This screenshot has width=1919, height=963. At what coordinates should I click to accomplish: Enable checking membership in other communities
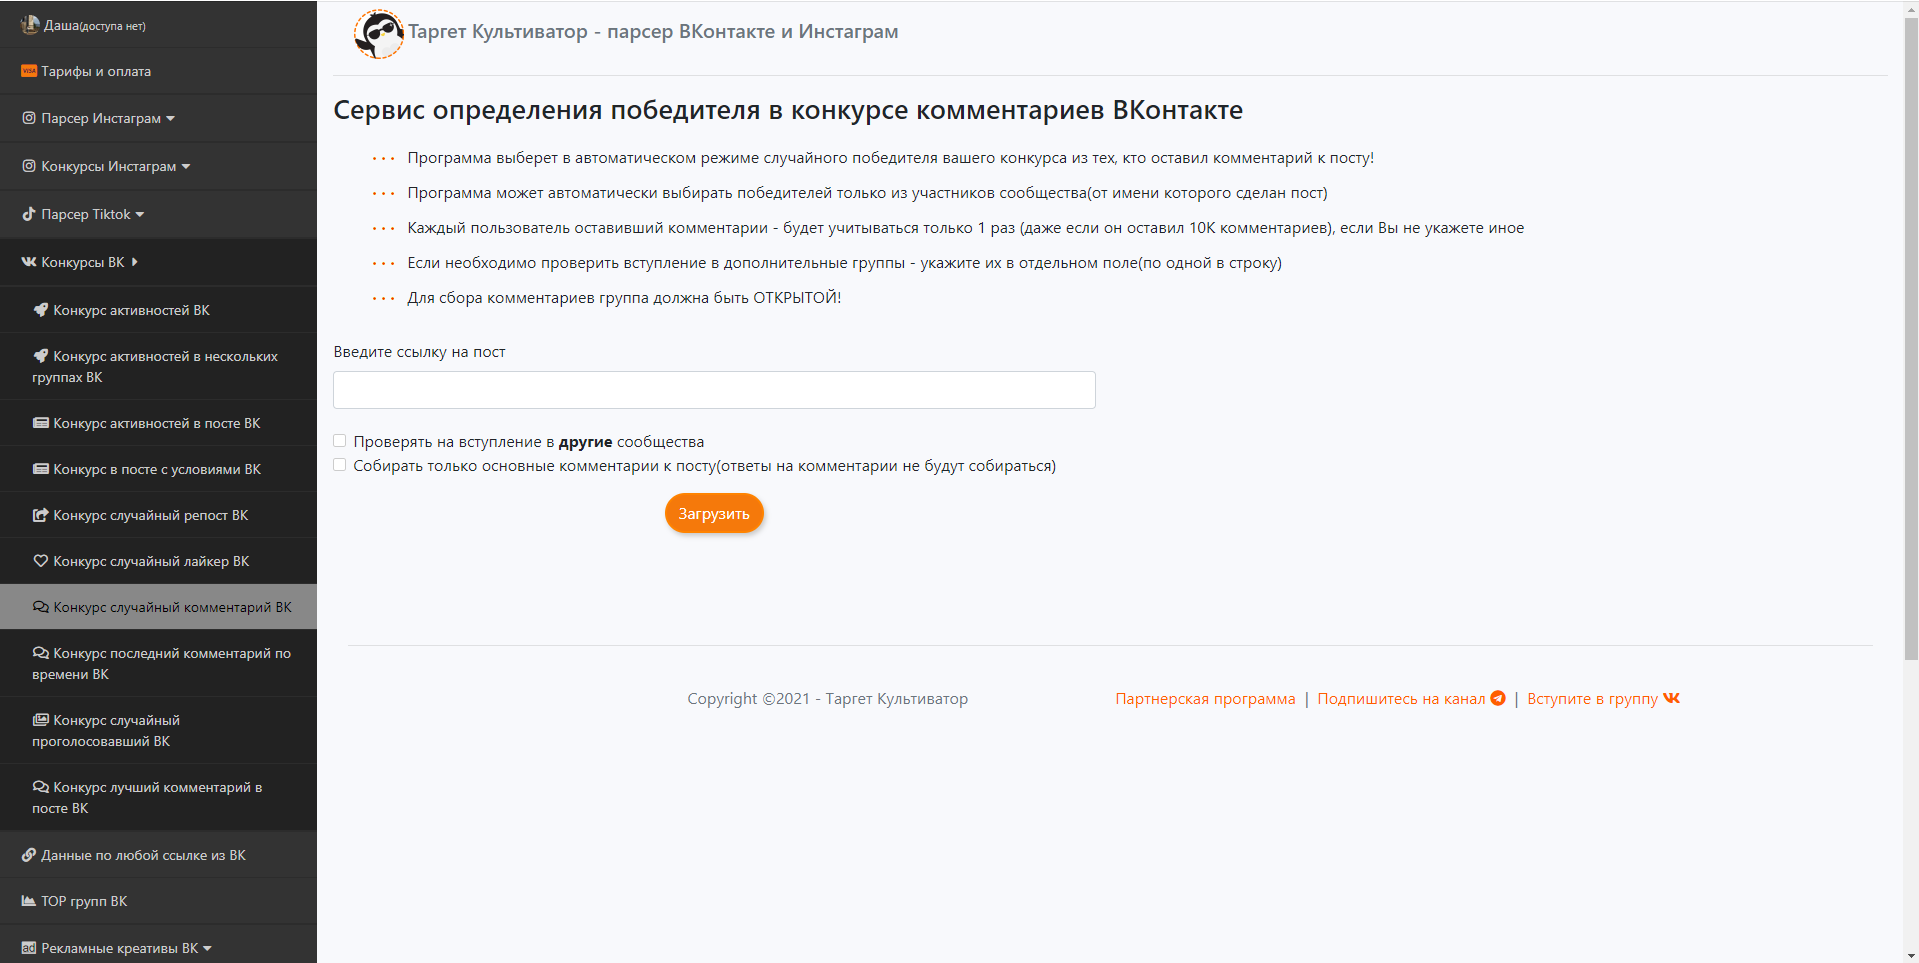click(340, 441)
